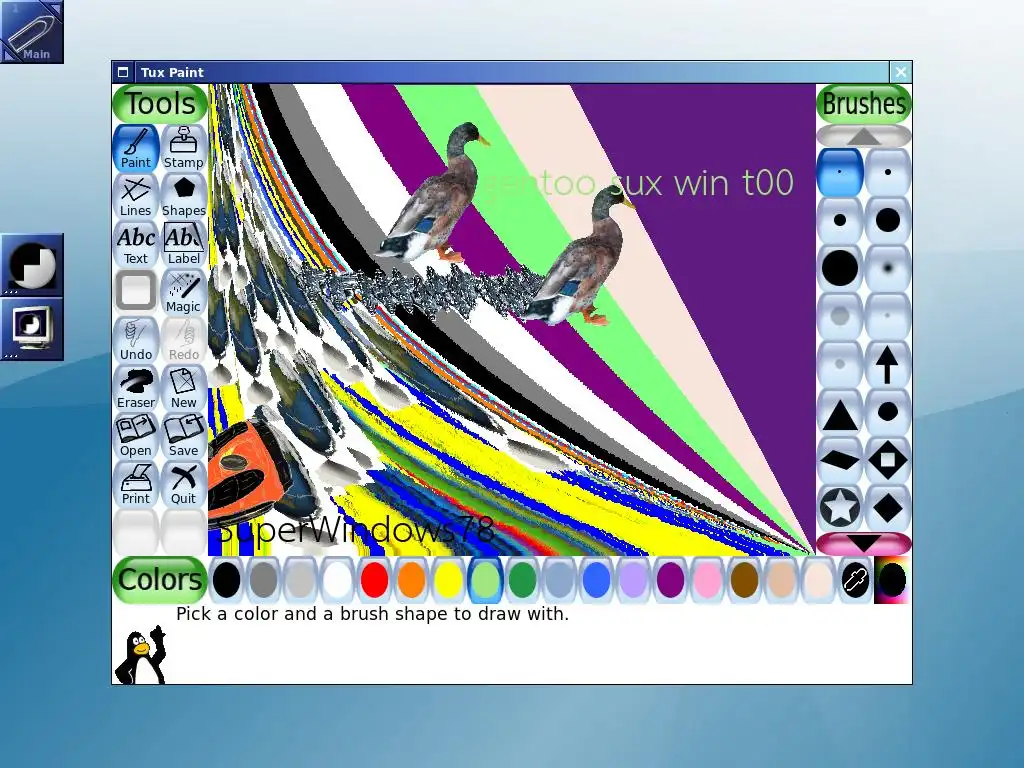The image size is (1024, 768).
Task: Click 'Pick a color and a brush shape' hint
Action: point(372,614)
